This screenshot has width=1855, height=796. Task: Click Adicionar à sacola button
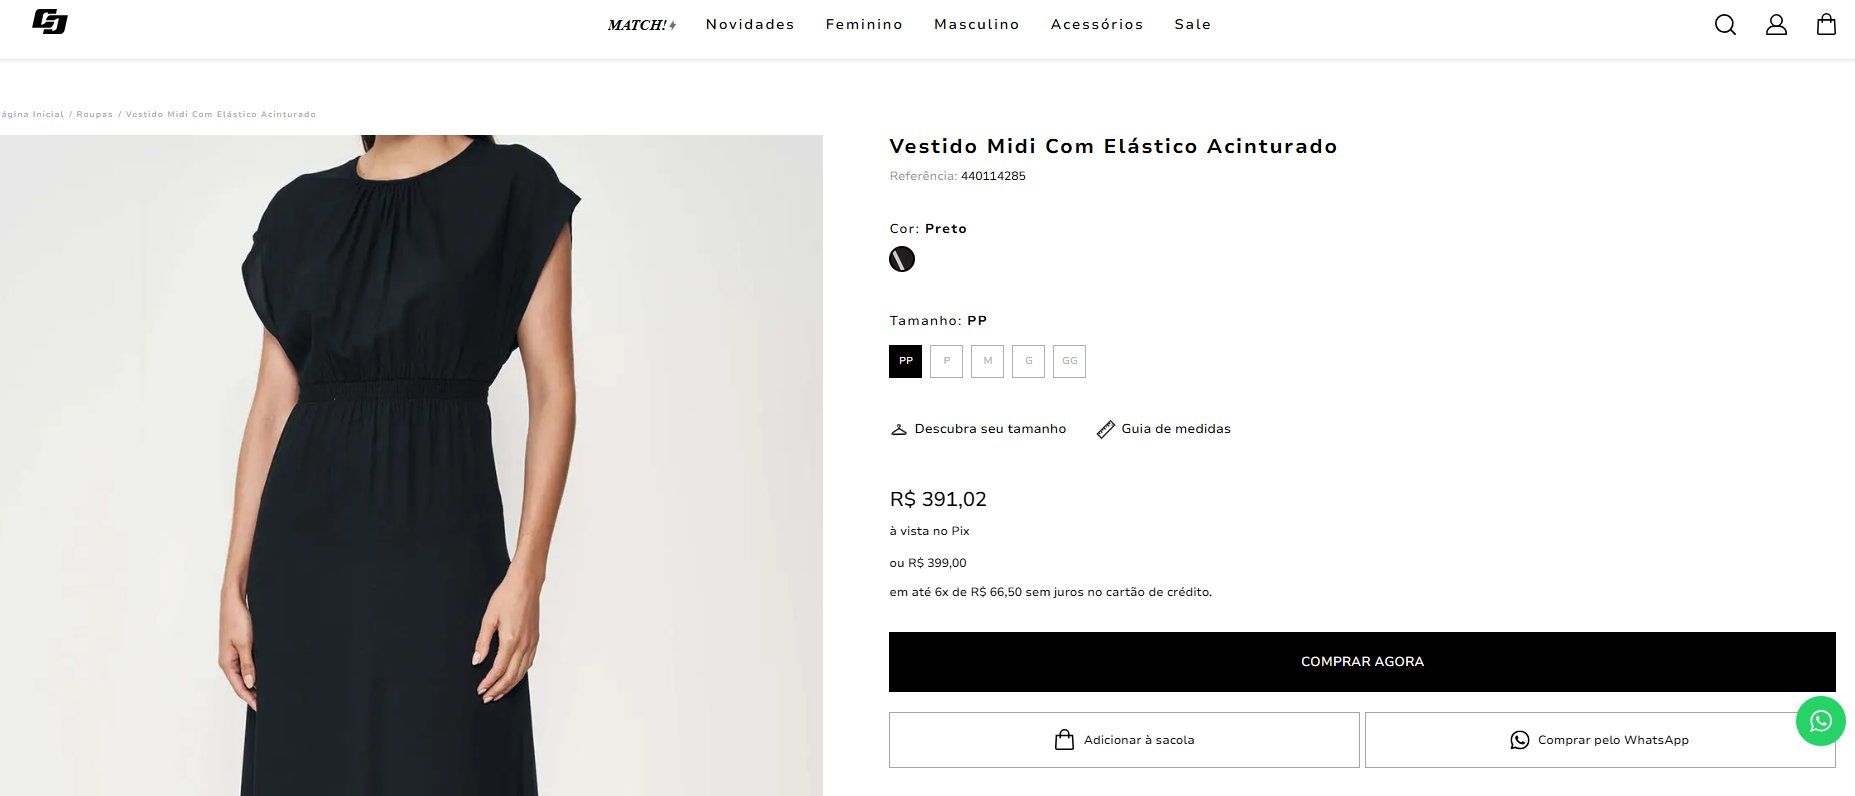click(1124, 740)
